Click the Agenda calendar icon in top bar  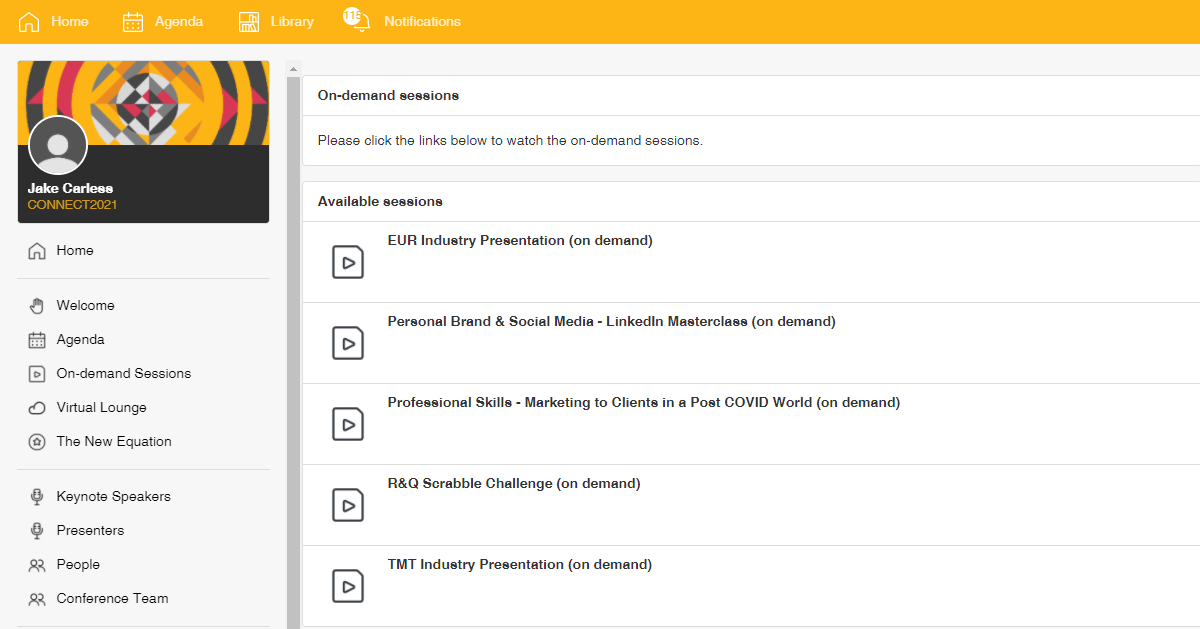tap(133, 21)
